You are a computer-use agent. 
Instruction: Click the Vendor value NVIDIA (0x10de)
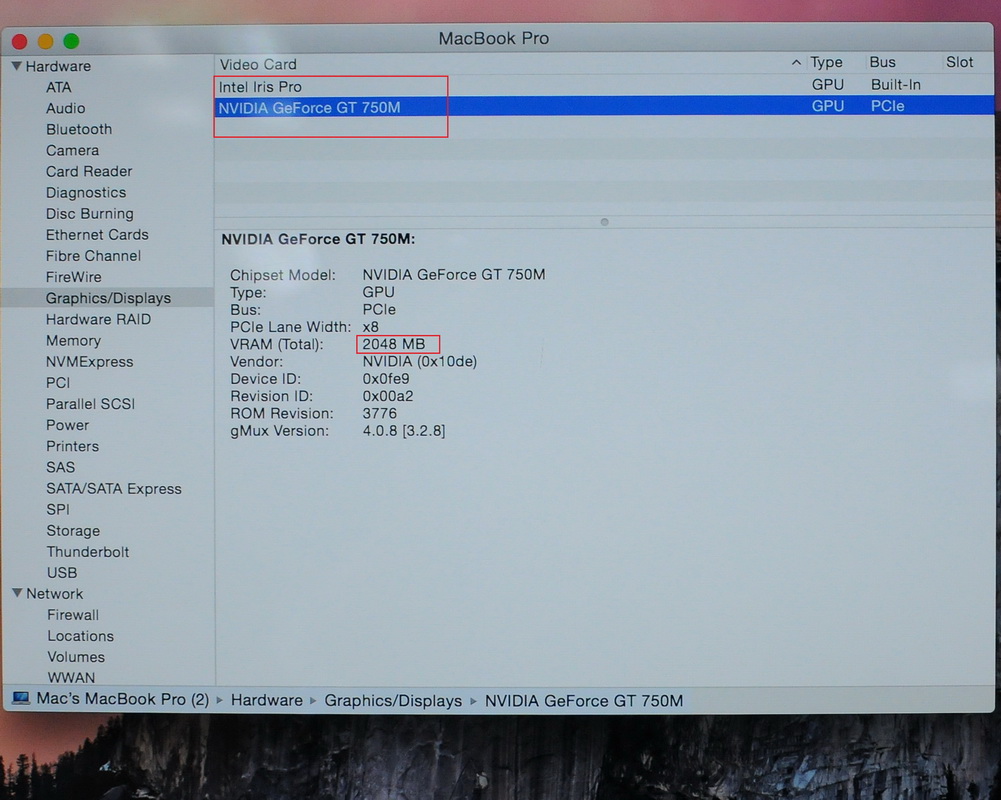click(419, 361)
